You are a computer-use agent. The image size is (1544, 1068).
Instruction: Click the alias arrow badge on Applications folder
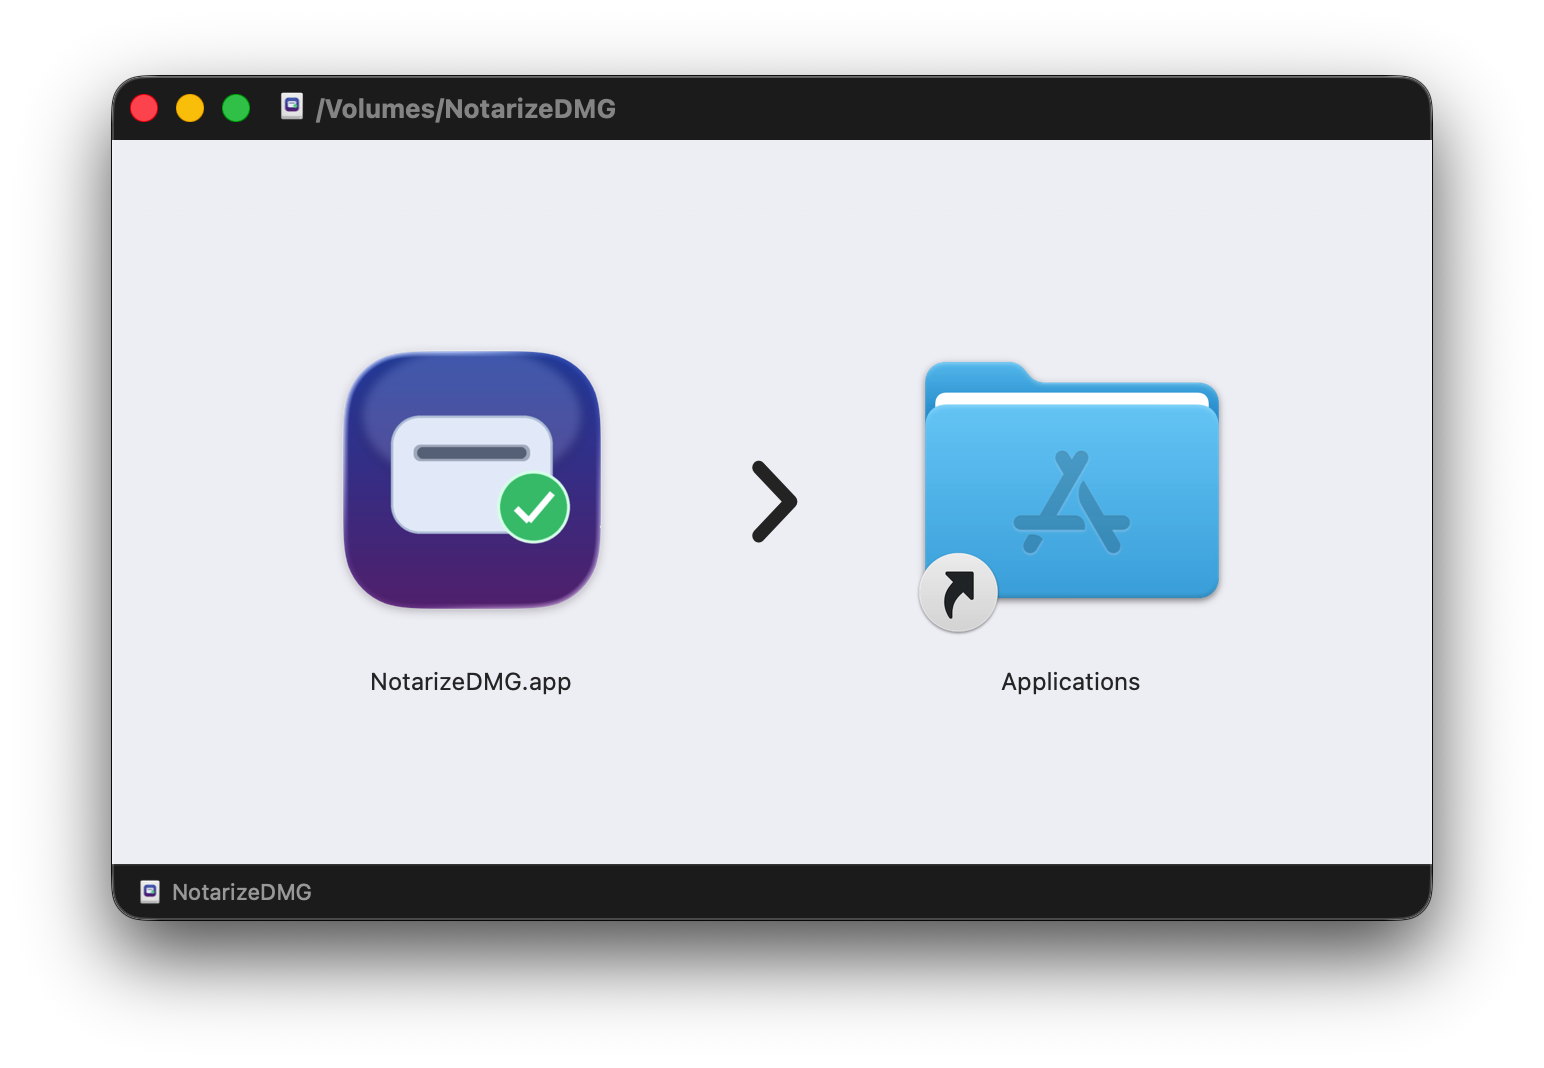(958, 593)
